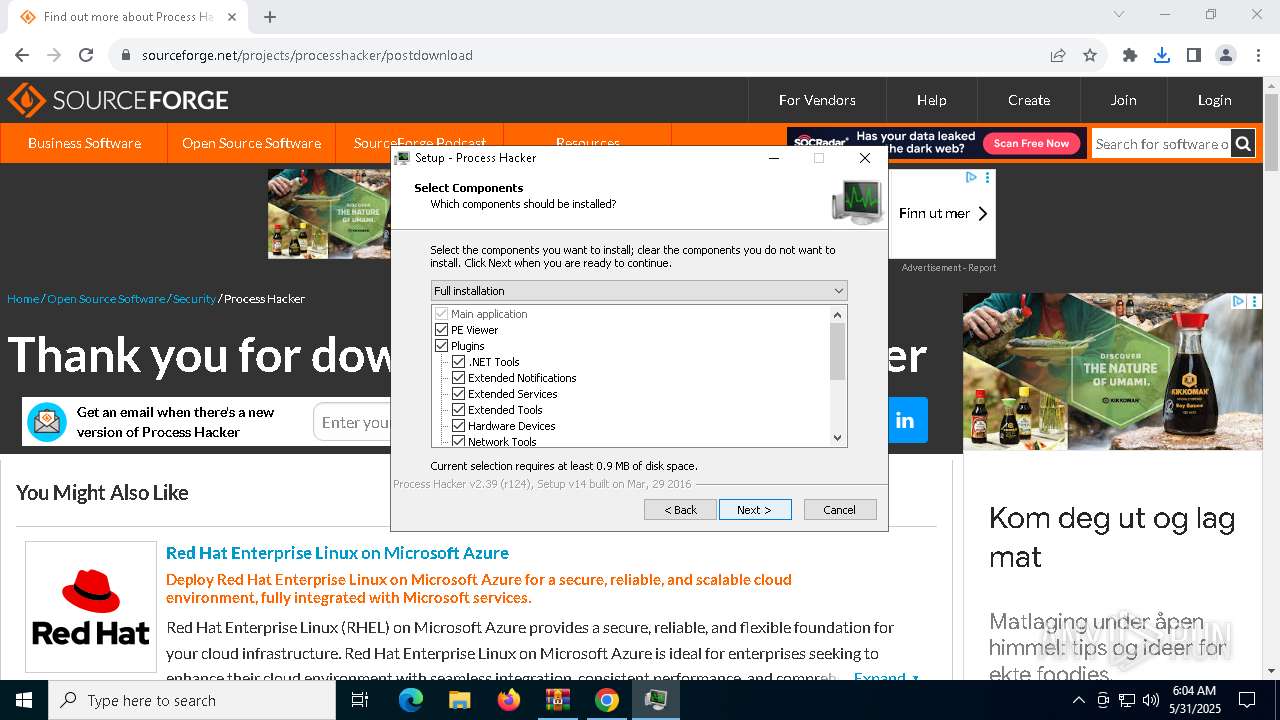Image resolution: width=1280 pixels, height=720 pixels.
Task: Uncheck Extended Tools plugin
Action: [459, 410]
